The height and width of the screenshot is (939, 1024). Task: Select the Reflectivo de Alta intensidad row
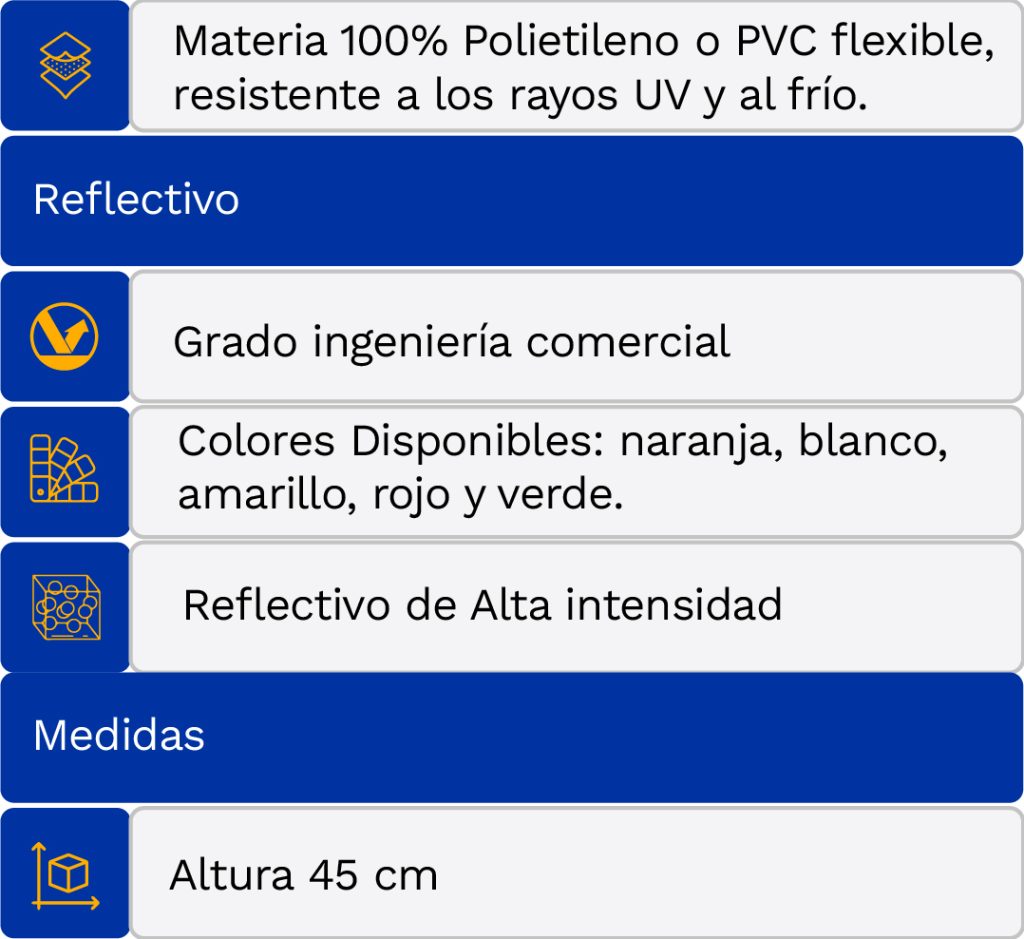coord(576,606)
